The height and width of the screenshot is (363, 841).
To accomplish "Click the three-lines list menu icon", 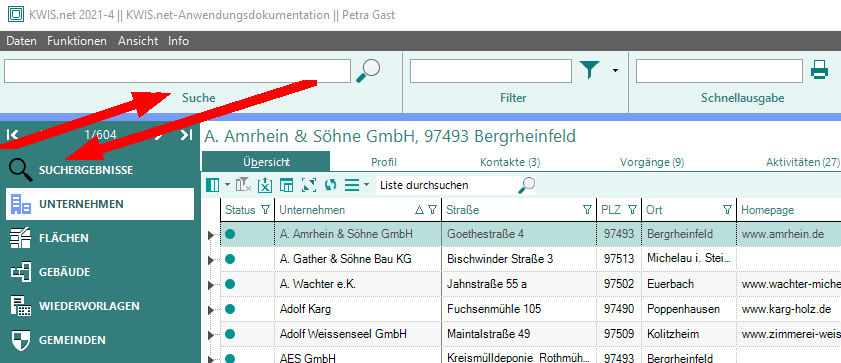I will click(352, 185).
